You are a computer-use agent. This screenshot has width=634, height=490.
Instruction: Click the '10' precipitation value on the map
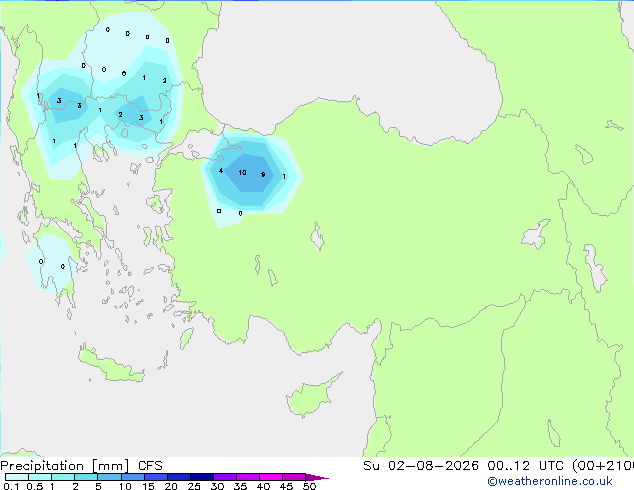[x=242, y=173]
